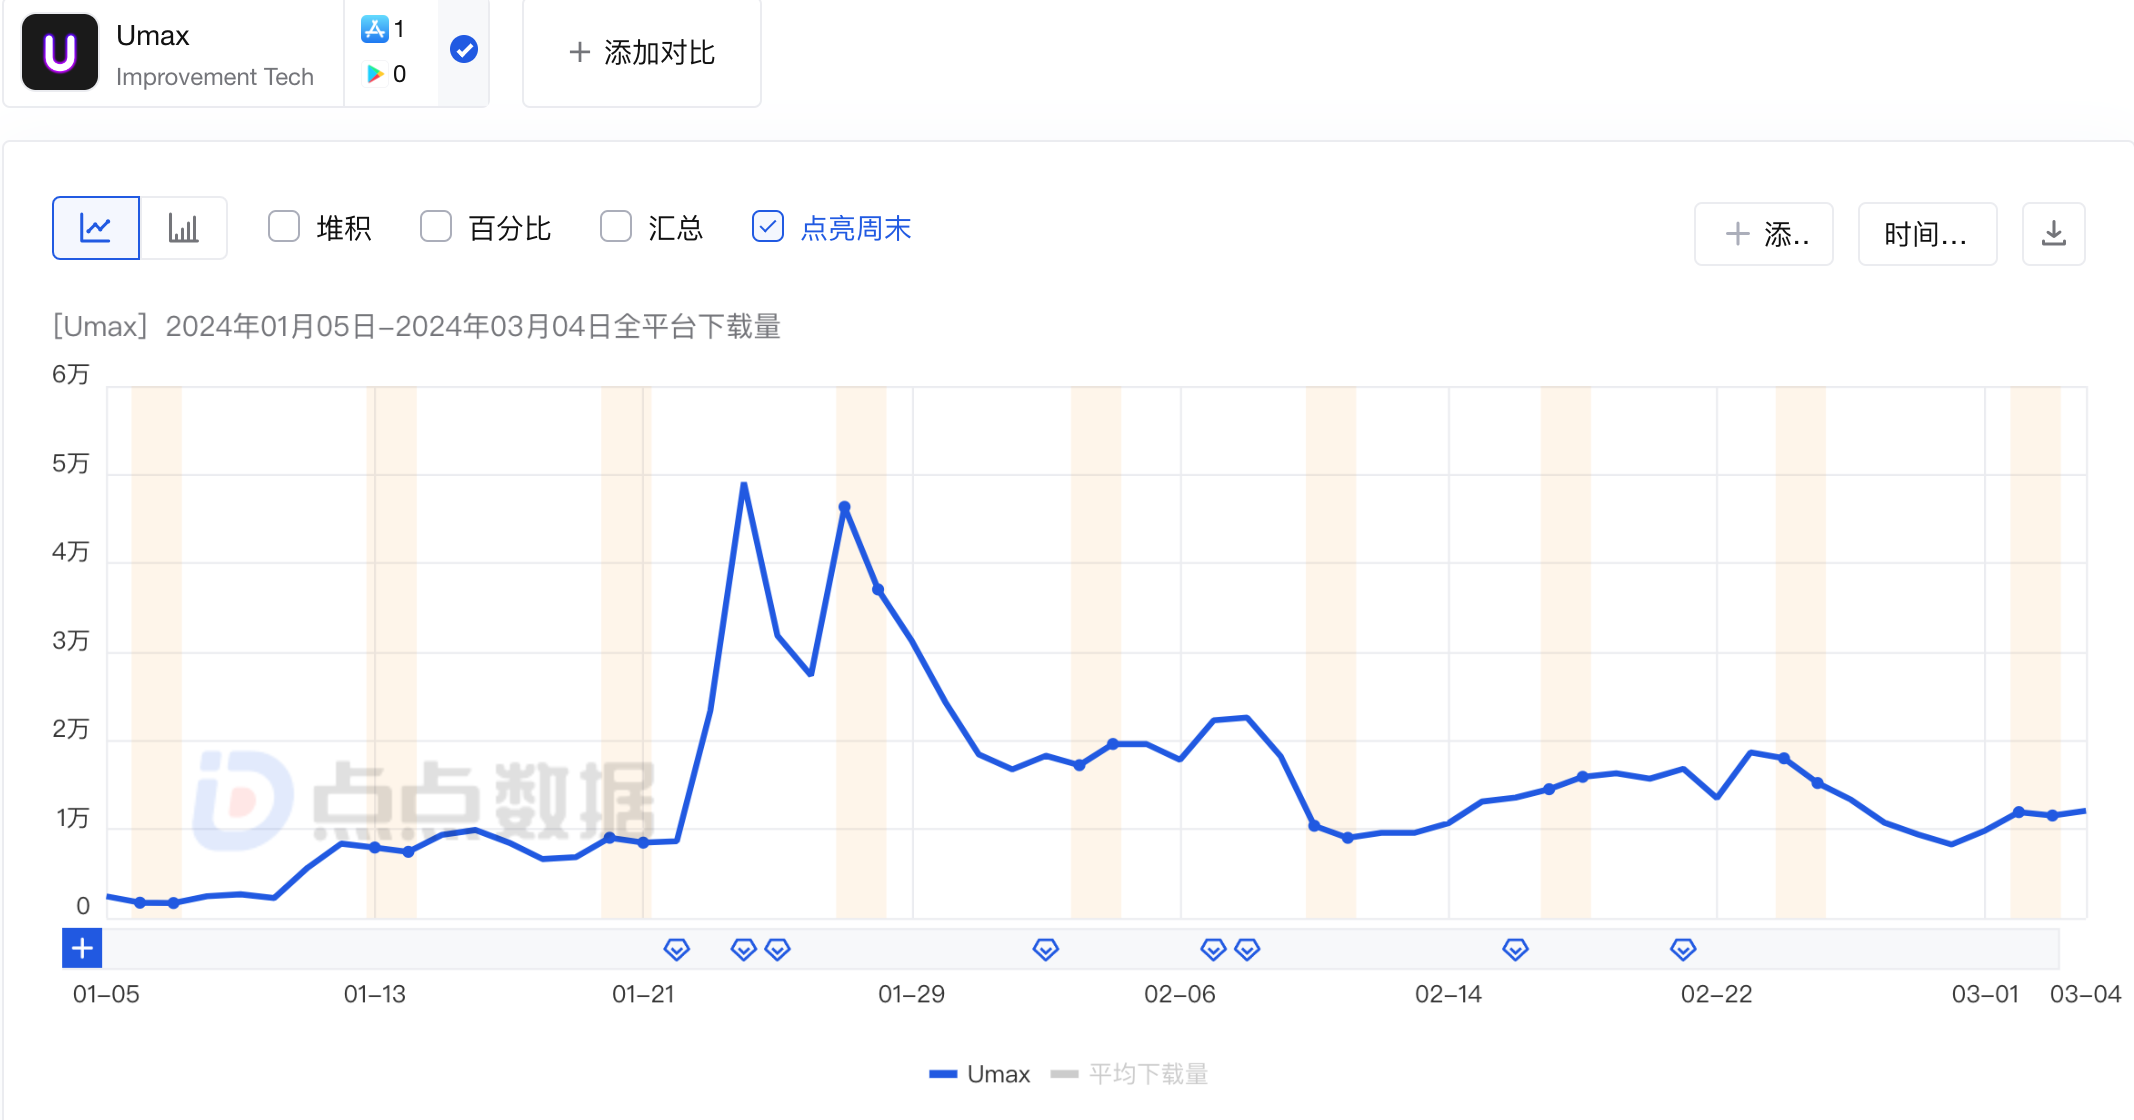Toggle the 平均下载量 legend entry

[1148, 1073]
